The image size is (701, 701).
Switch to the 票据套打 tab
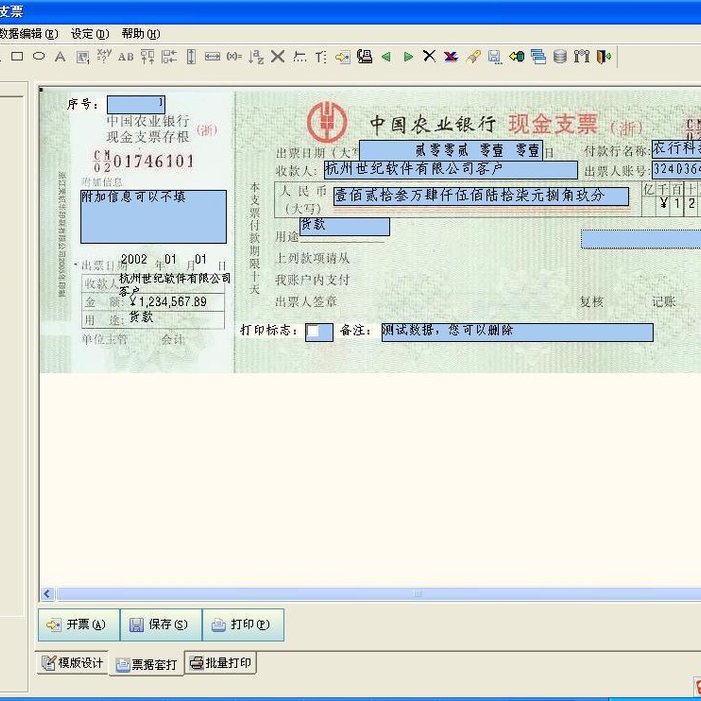(146, 665)
